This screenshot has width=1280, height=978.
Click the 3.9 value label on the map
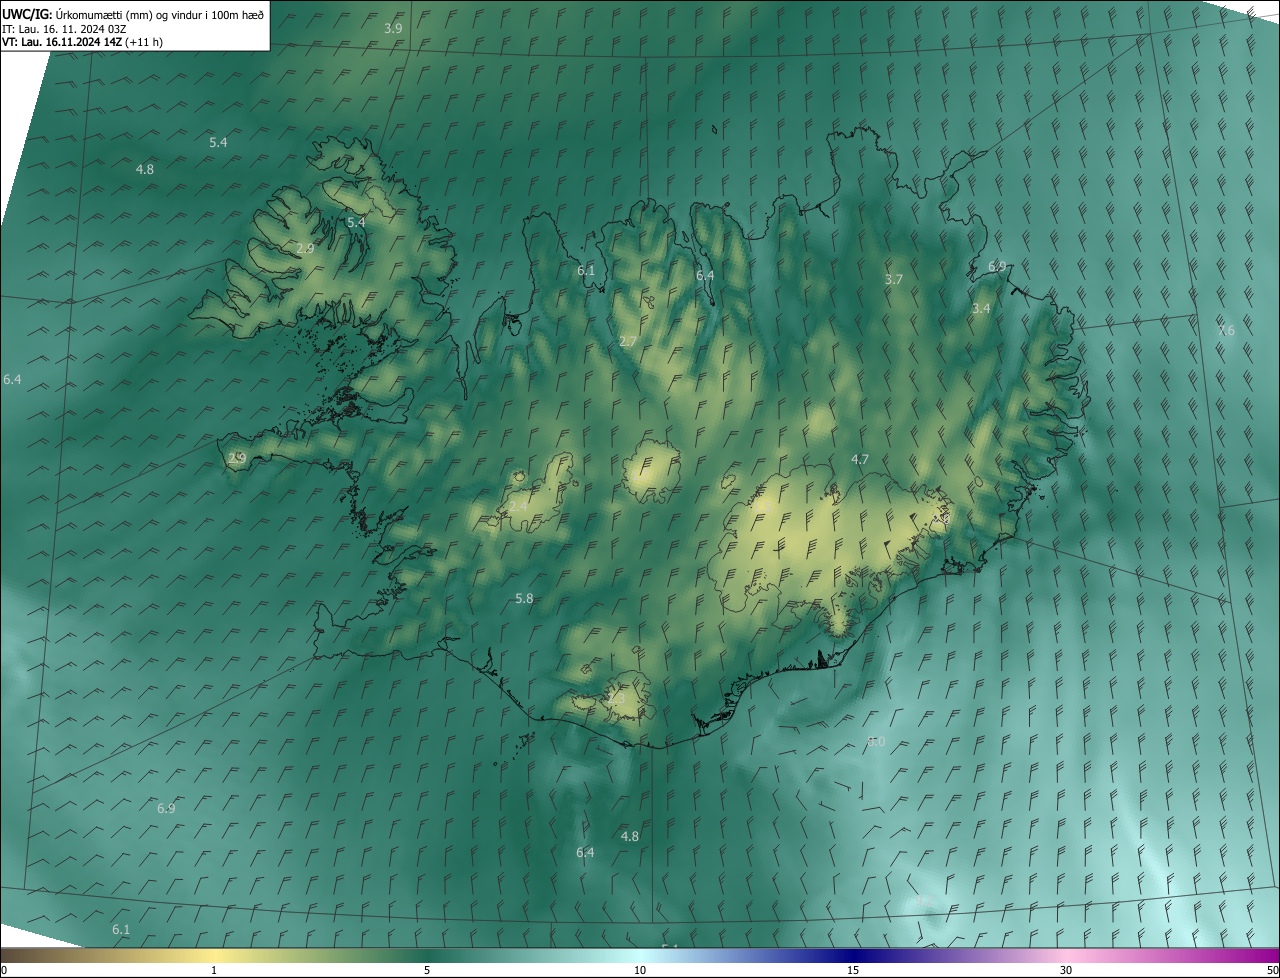[x=393, y=28]
